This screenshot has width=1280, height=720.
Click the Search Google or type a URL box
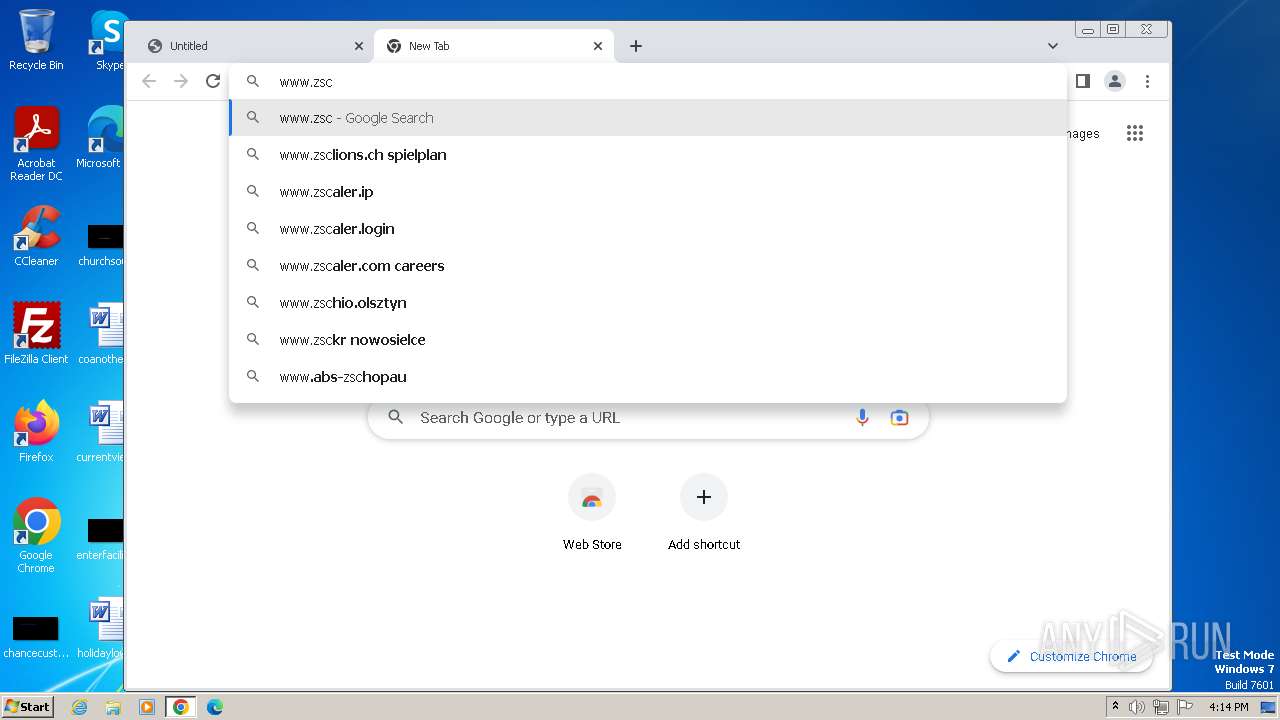tap(648, 418)
